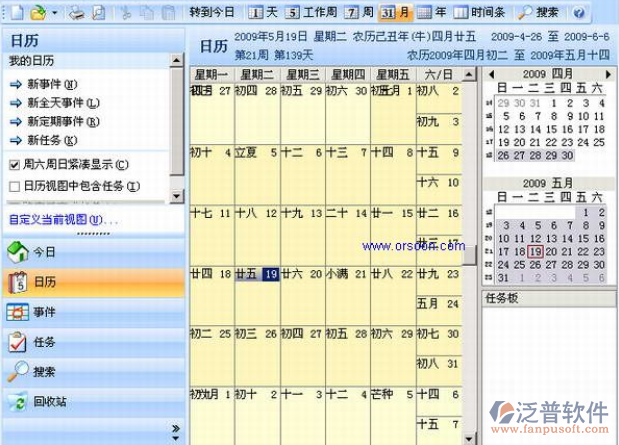Toggle 周六周日紧凑显示 checkbox
This screenshot has width=619, height=445.
tap(14, 165)
